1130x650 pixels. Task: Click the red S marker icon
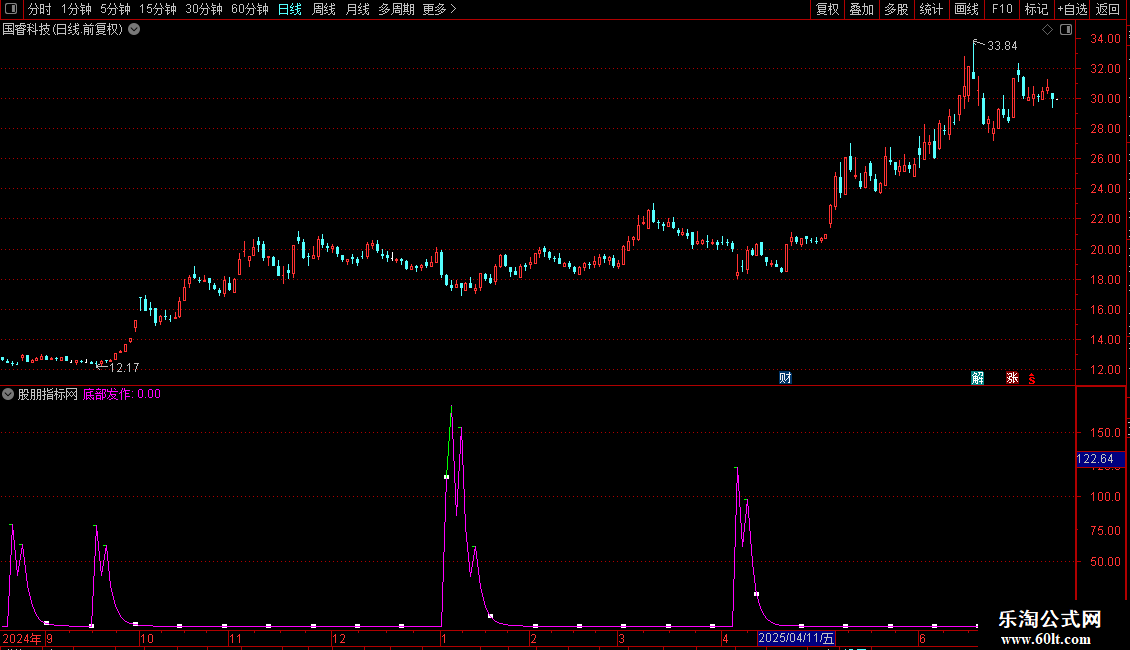click(x=1032, y=378)
